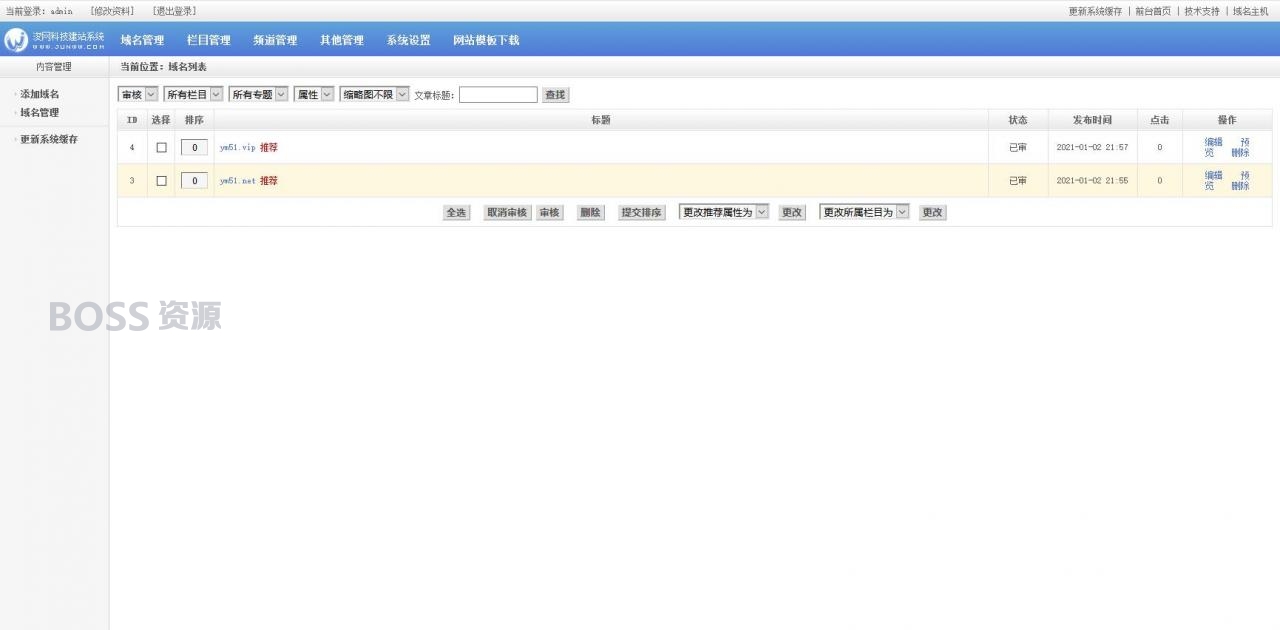Click 编辑 link in ym51.vip row
The image size is (1280, 630).
(1213, 142)
